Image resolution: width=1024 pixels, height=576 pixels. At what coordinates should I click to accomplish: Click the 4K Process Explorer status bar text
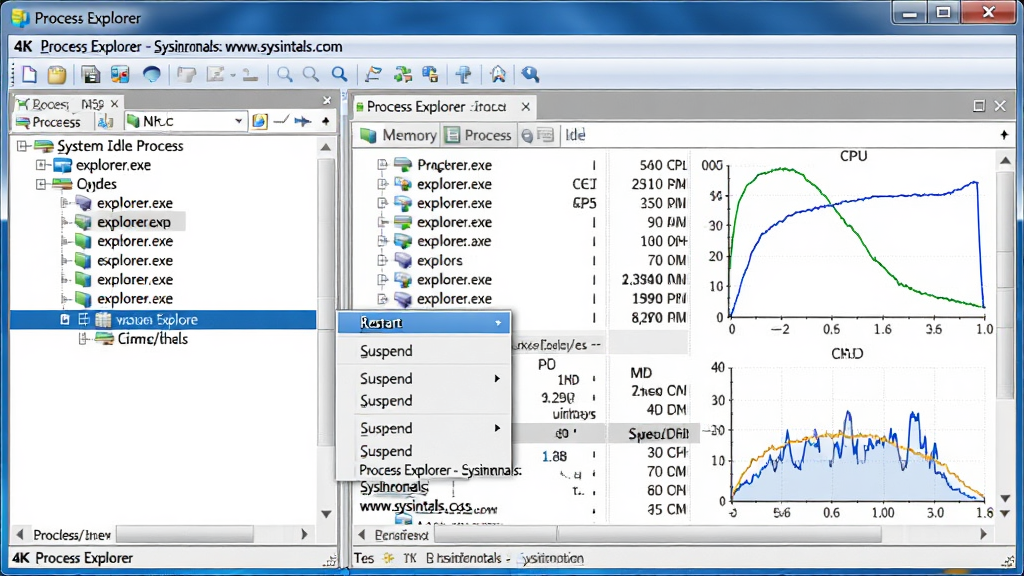pyautogui.click(x=72, y=558)
